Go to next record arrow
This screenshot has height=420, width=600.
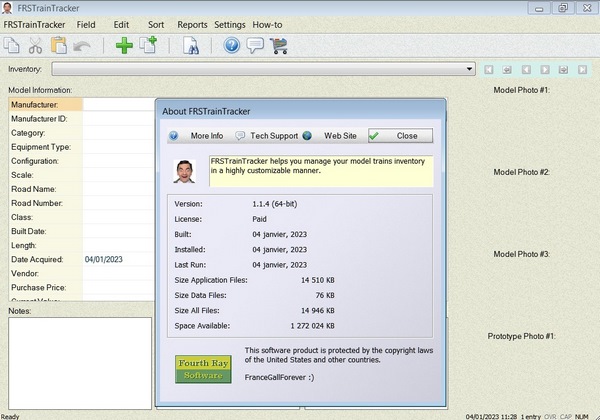click(x=545, y=70)
